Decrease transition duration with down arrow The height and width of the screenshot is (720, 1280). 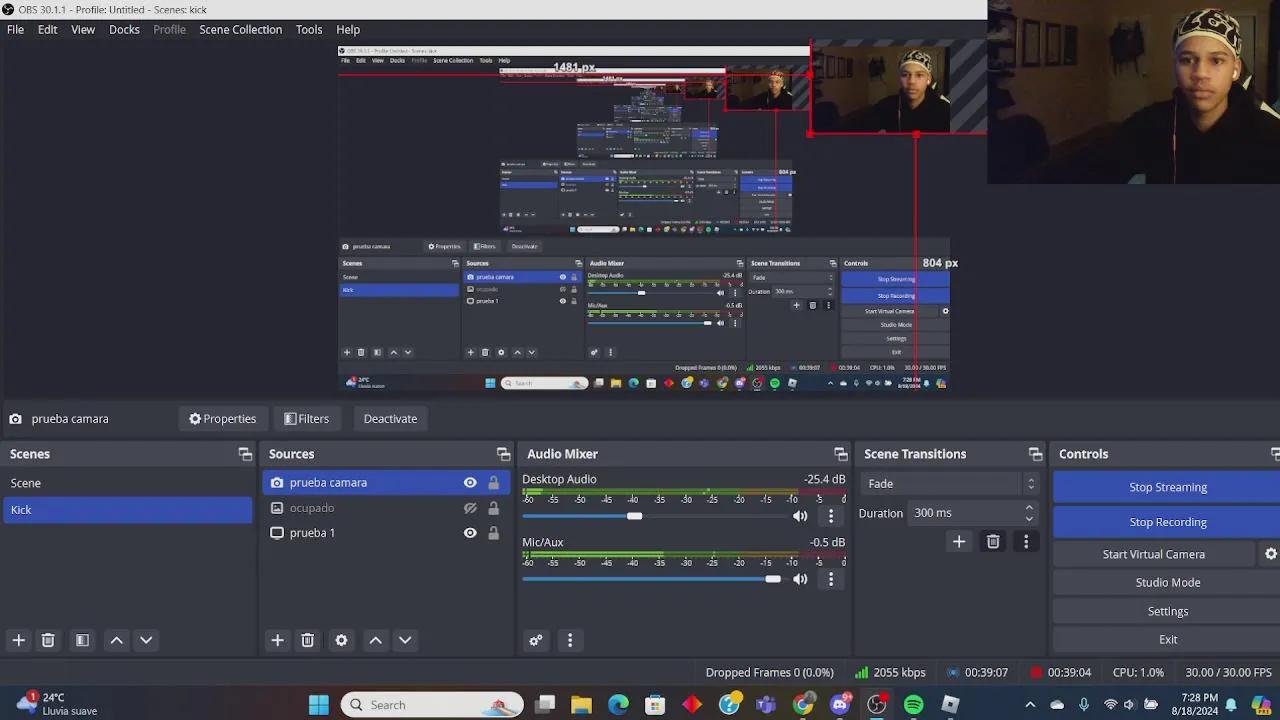[1029, 518]
